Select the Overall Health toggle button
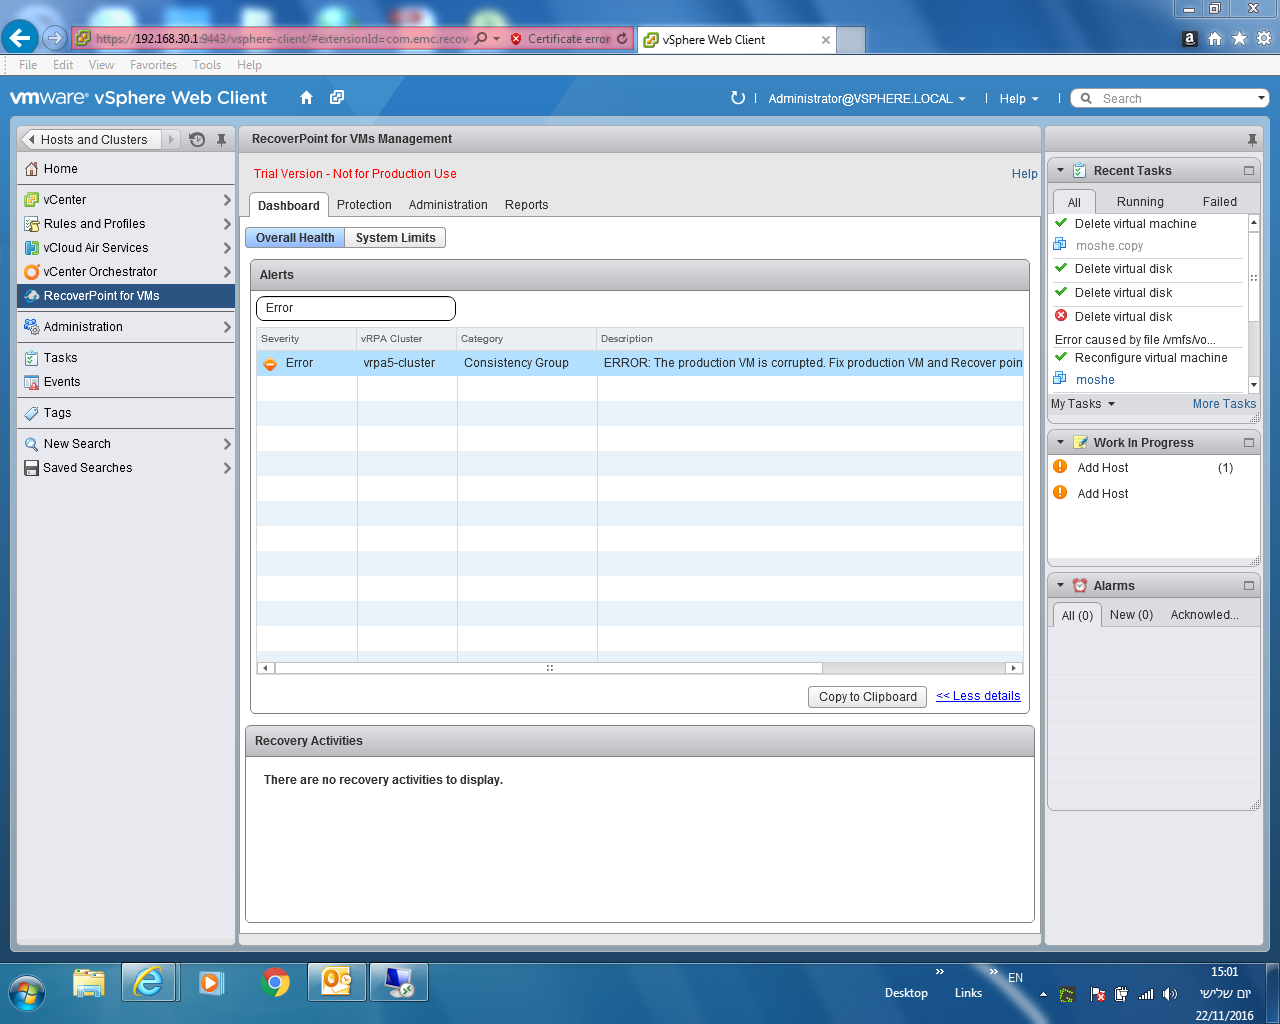Screen dimensions: 1280x1024 click(295, 238)
